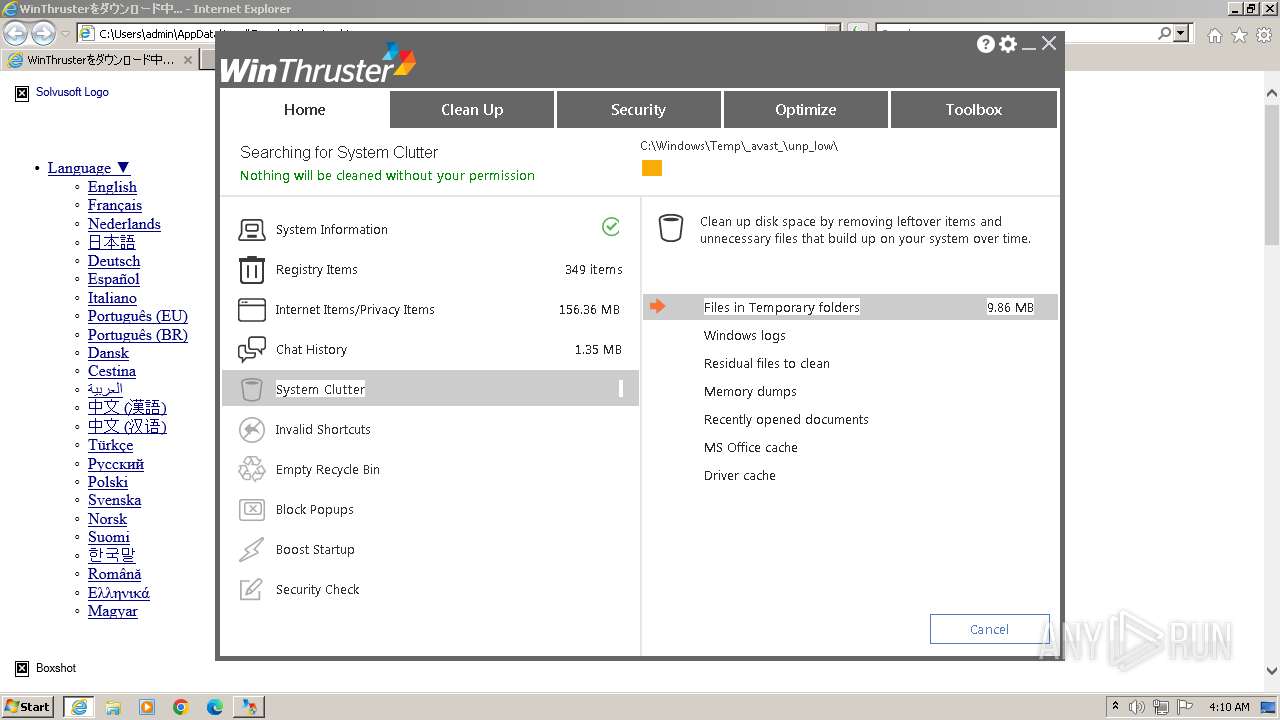This screenshot has height=720, width=1280.
Task: Select the WinThruster browser tab
Action: tap(100, 60)
